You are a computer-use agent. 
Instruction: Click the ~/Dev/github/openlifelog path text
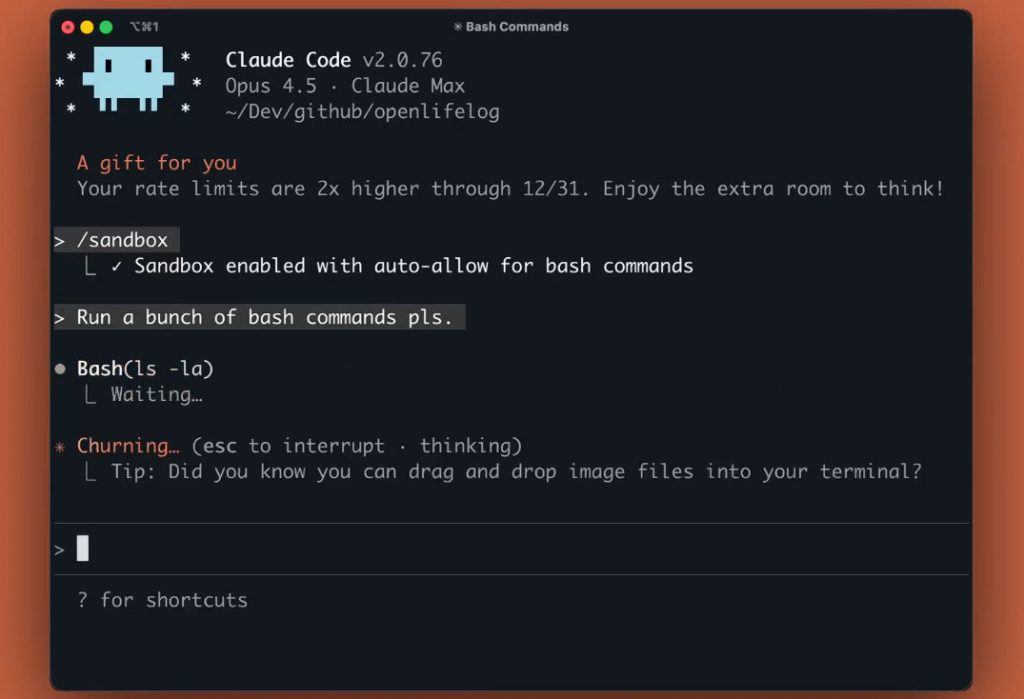coord(362,111)
